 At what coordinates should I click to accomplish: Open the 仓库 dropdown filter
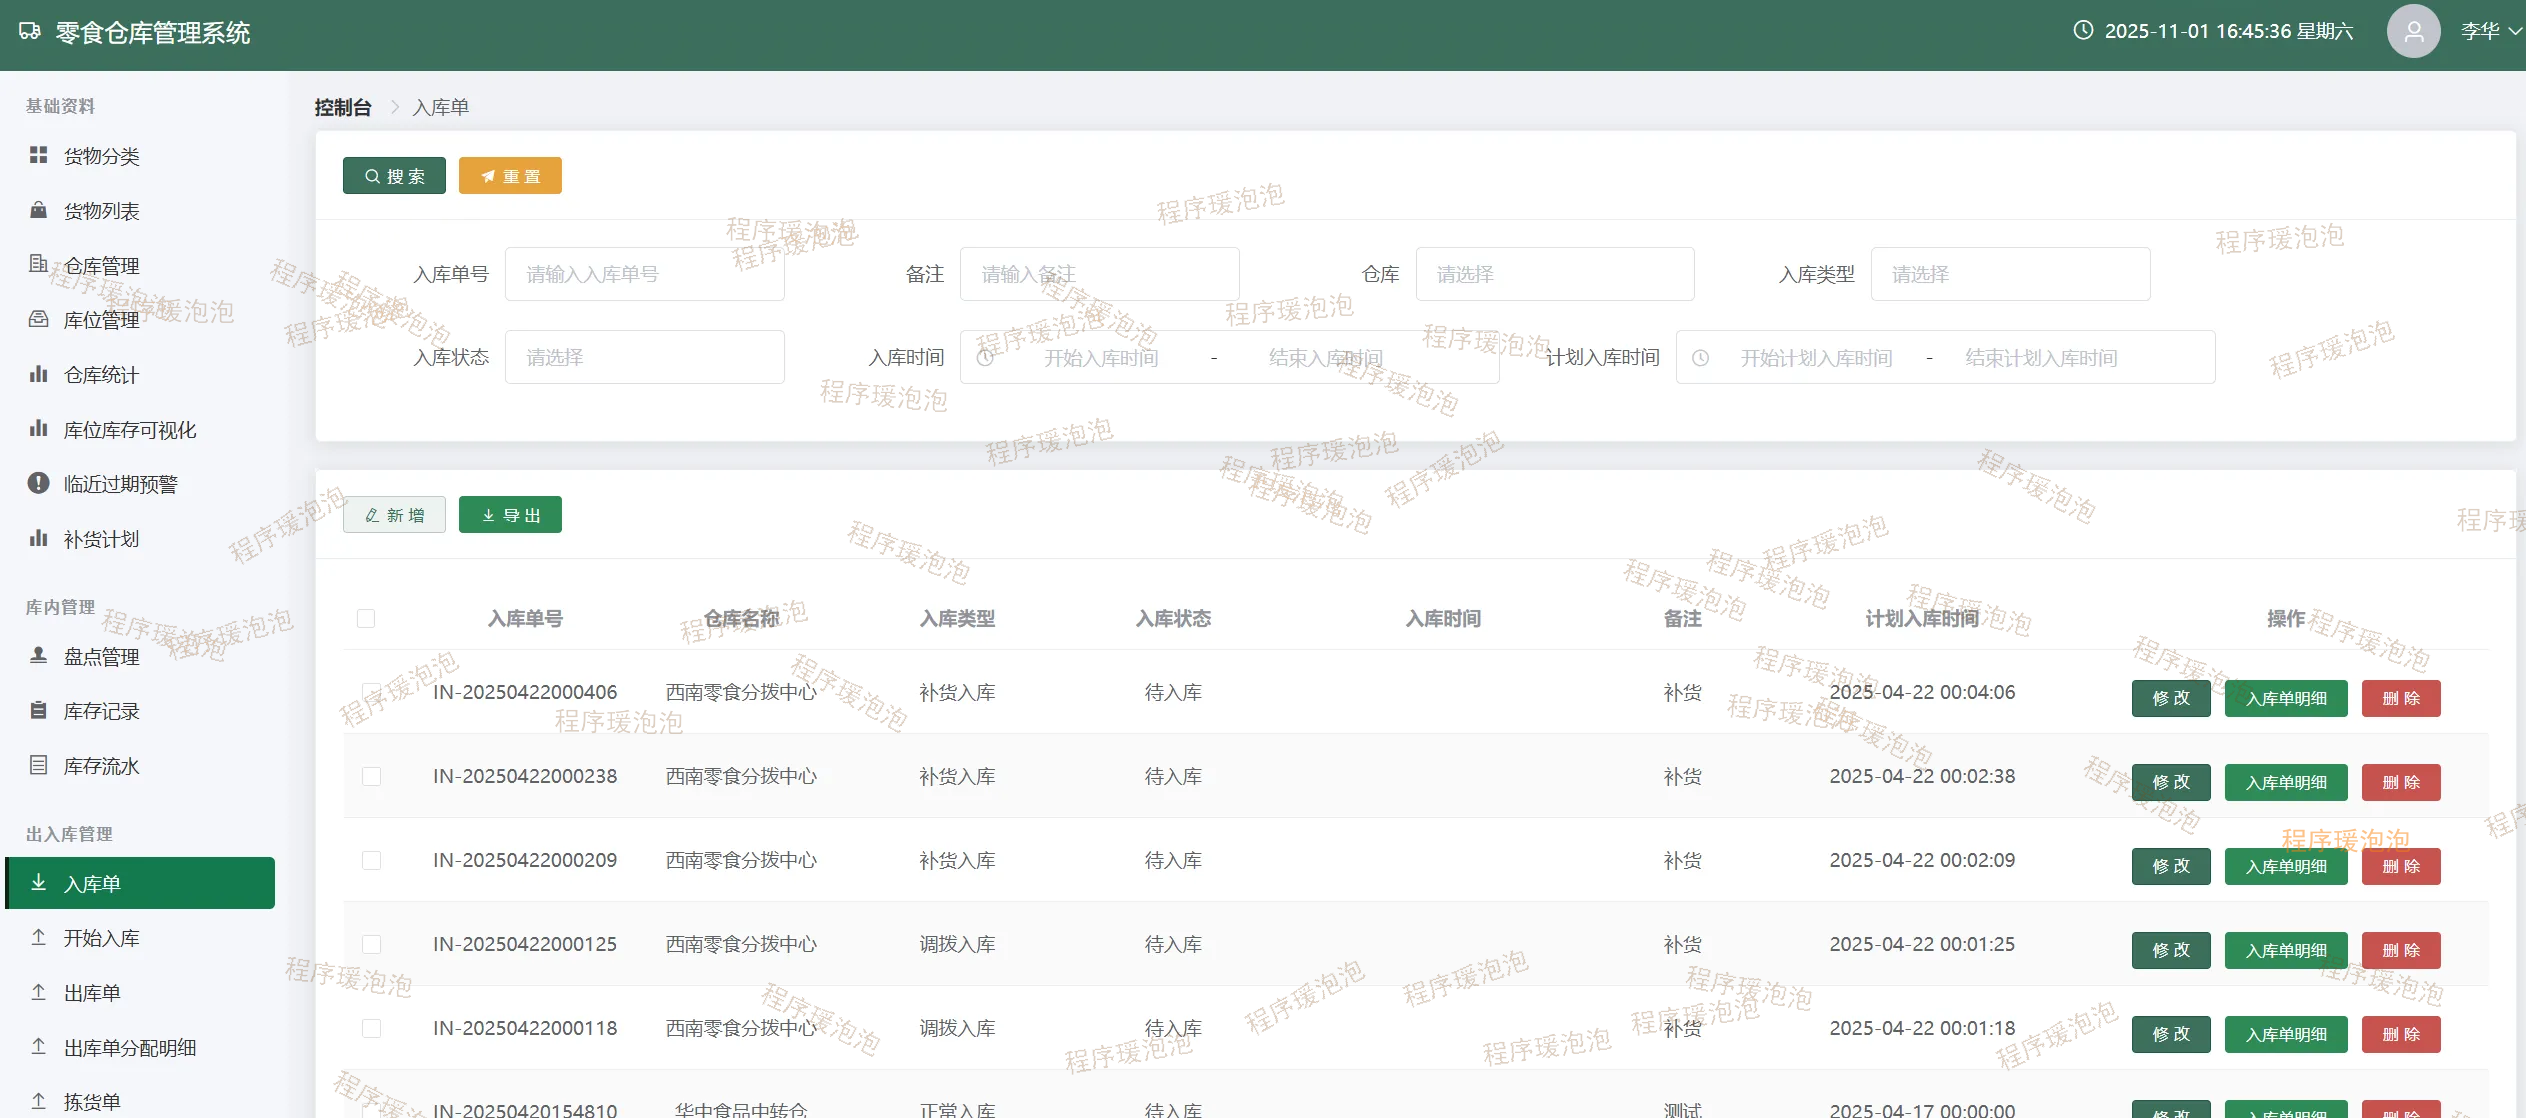pos(1554,274)
